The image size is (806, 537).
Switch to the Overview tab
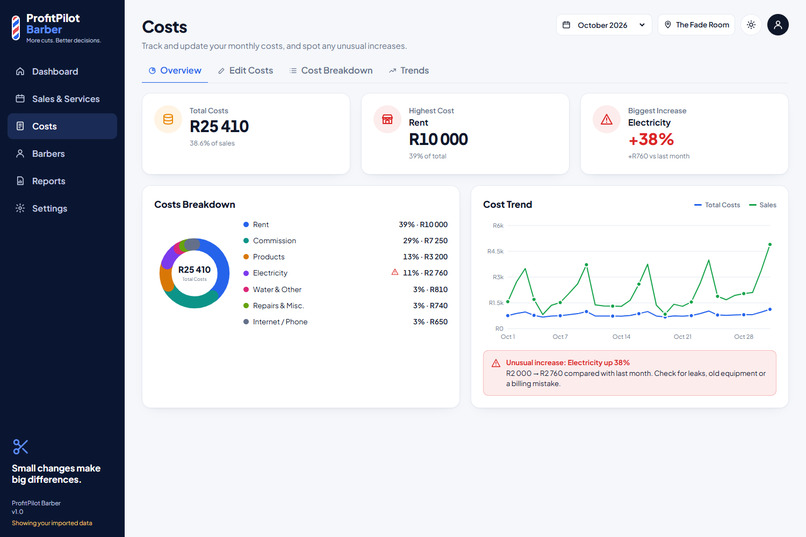click(175, 71)
